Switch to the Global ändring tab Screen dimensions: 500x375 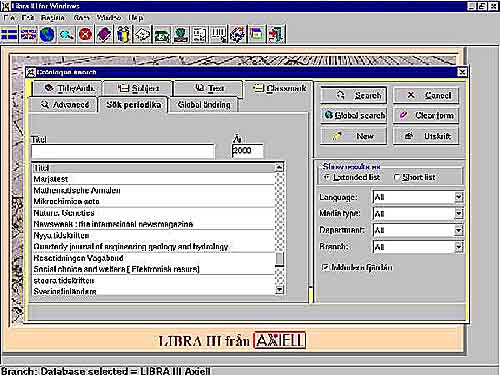coord(204,105)
